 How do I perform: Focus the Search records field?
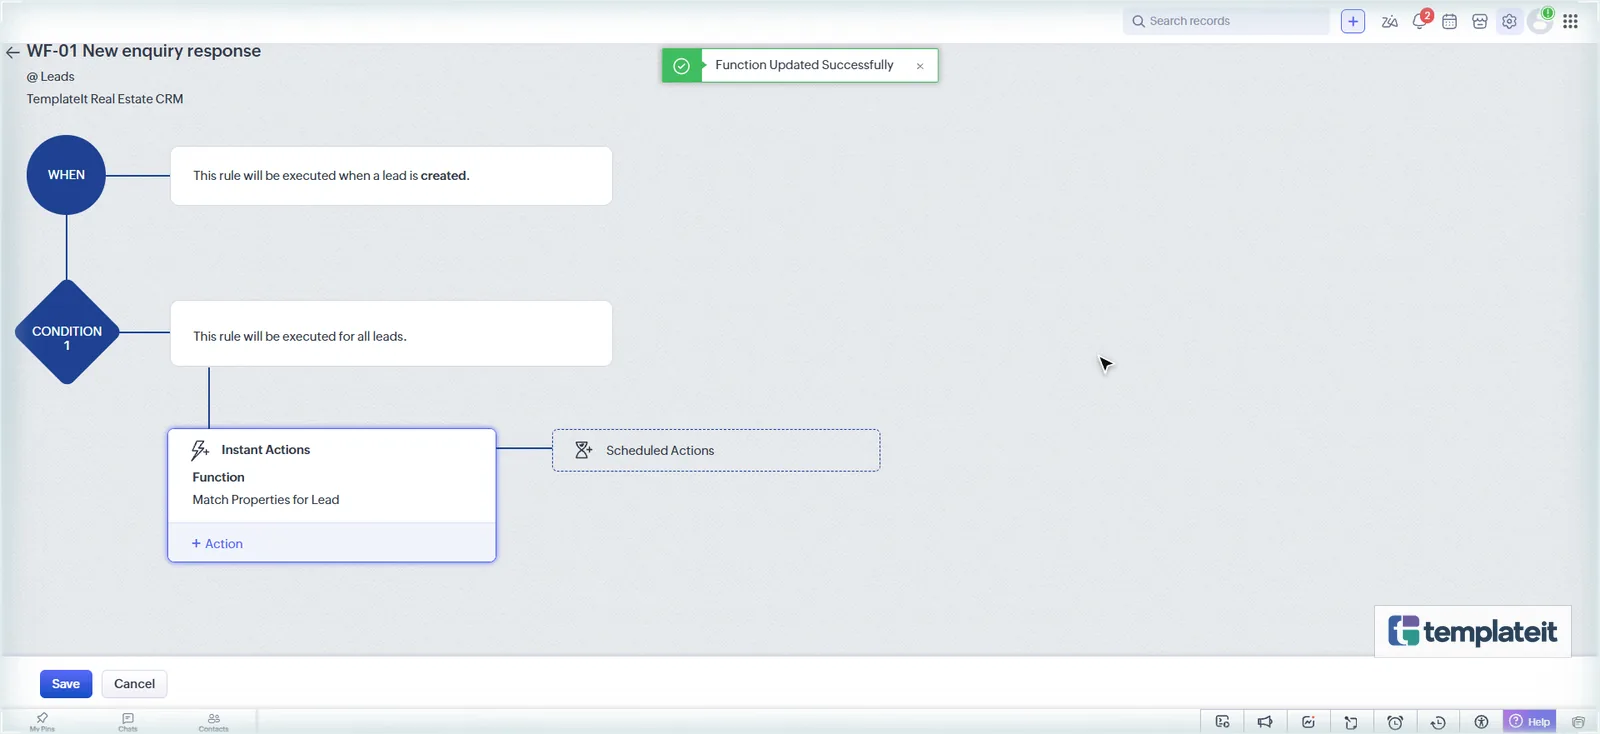tap(1226, 21)
